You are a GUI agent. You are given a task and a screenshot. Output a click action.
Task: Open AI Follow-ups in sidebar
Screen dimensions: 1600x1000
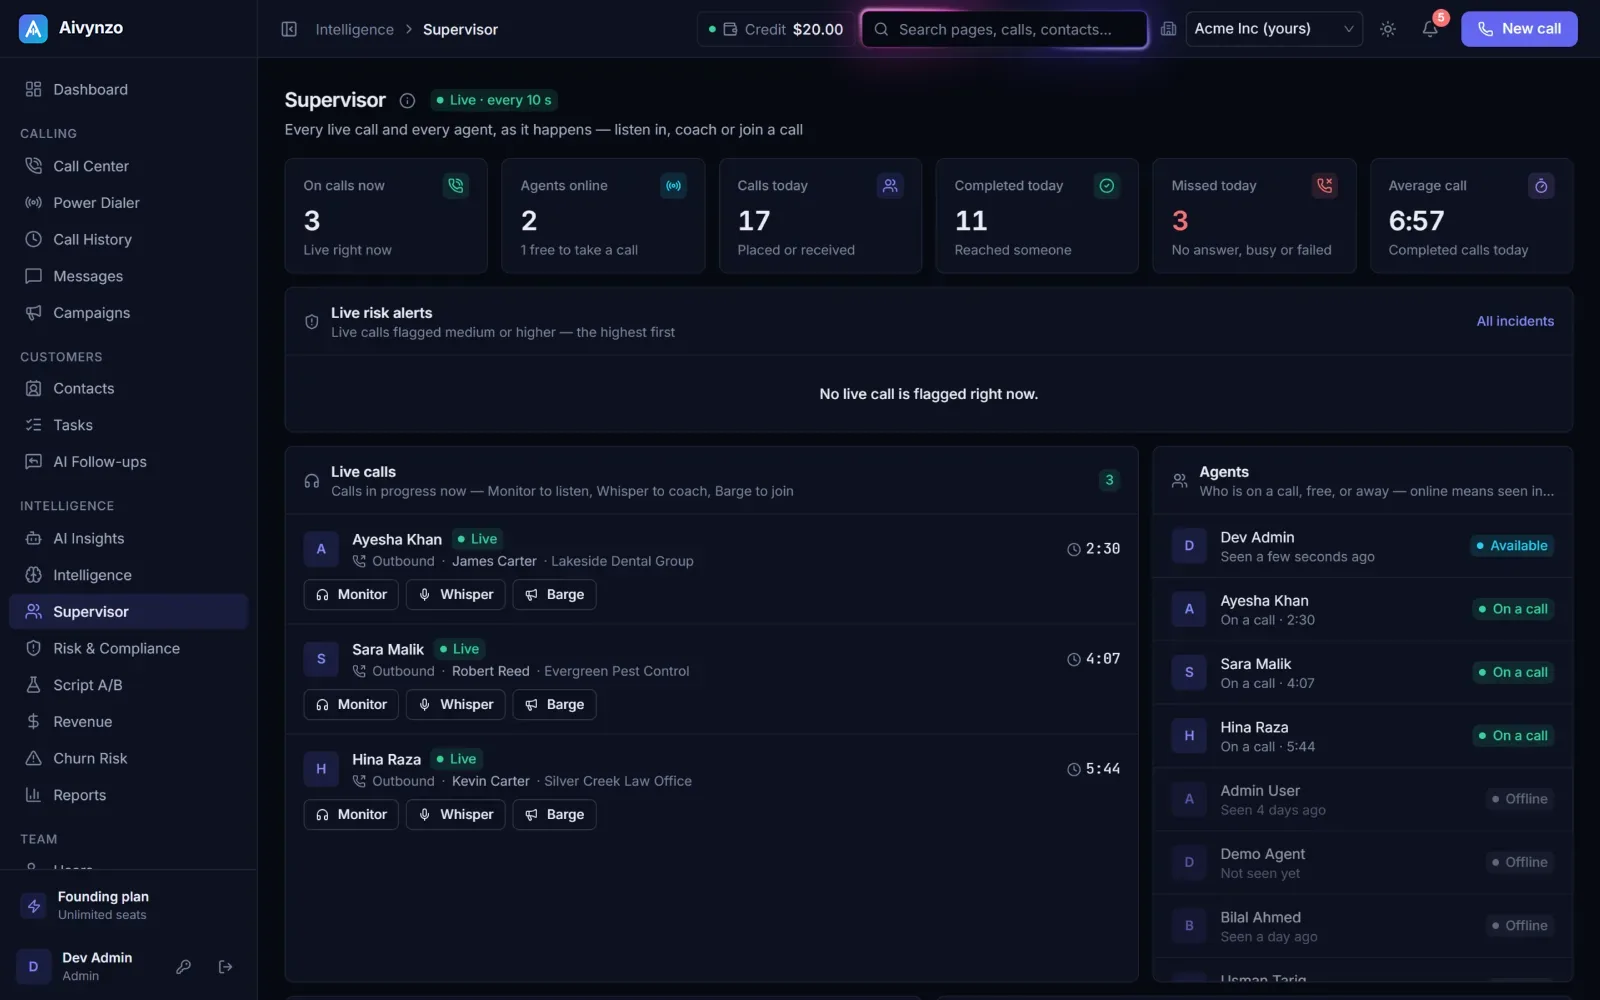[128, 462]
